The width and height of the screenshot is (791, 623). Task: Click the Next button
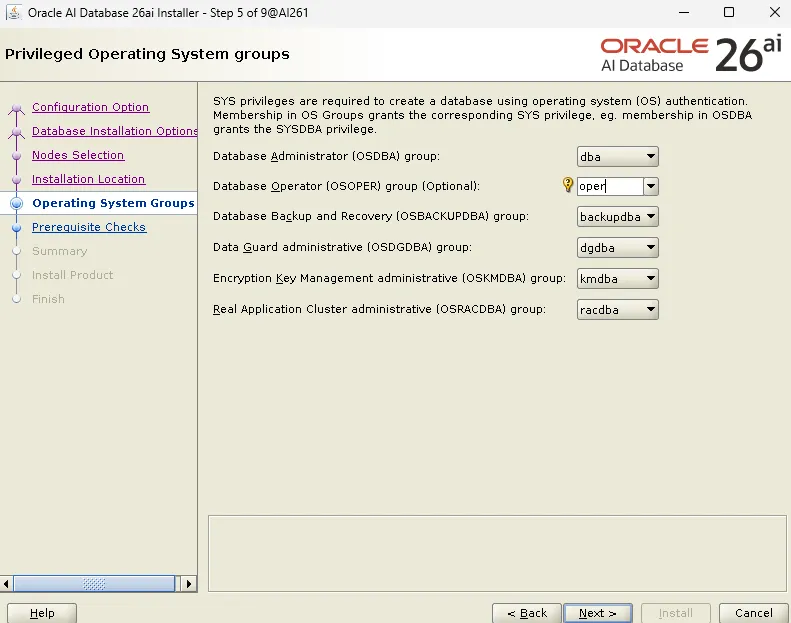[598, 613]
